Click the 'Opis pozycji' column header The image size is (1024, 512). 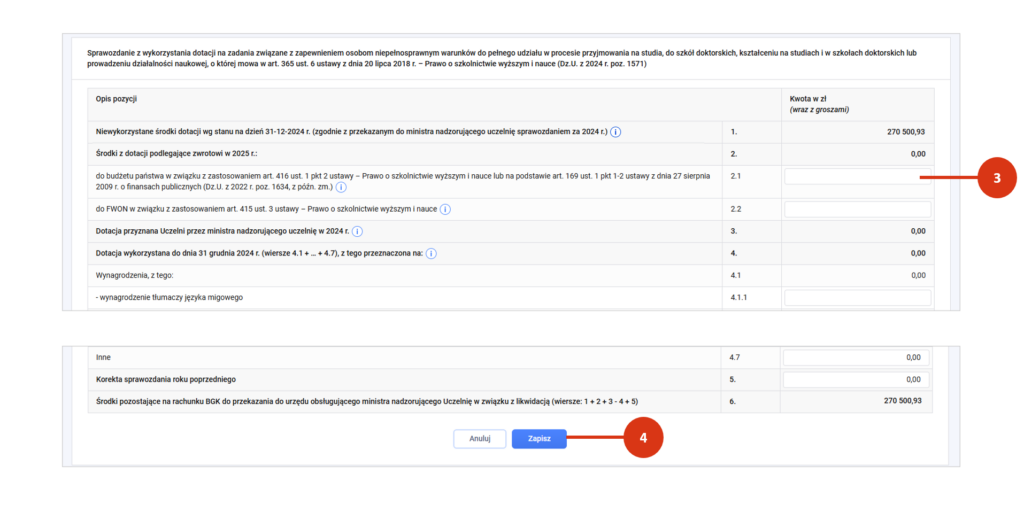[x=116, y=99]
